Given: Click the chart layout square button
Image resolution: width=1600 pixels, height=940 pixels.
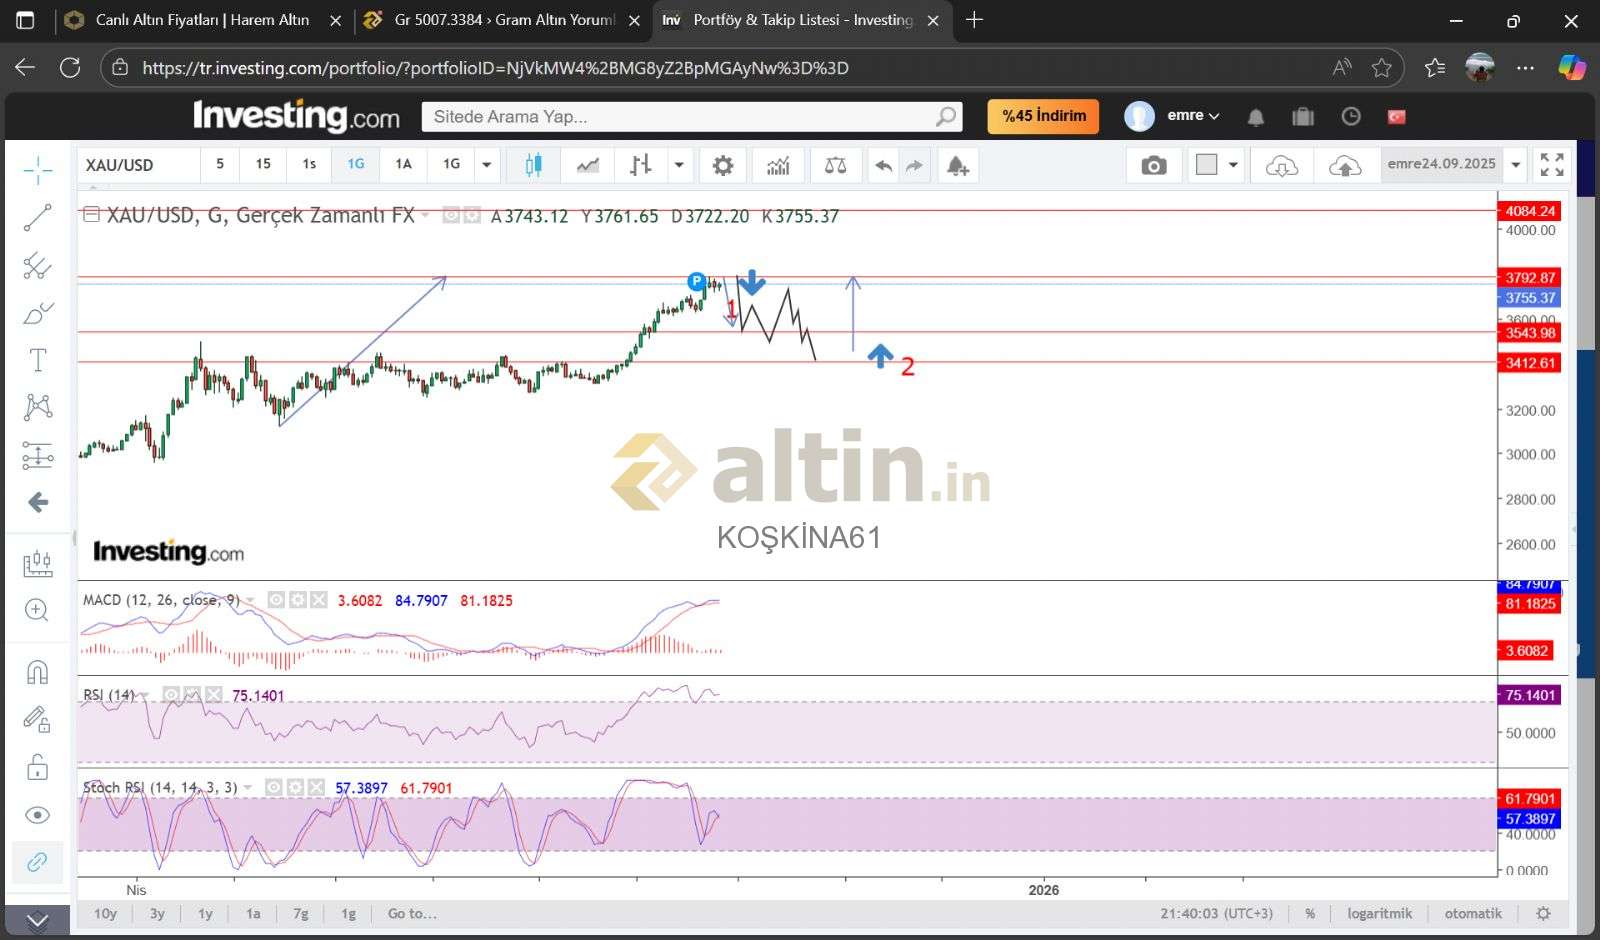Looking at the screenshot, I should click(1207, 165).
